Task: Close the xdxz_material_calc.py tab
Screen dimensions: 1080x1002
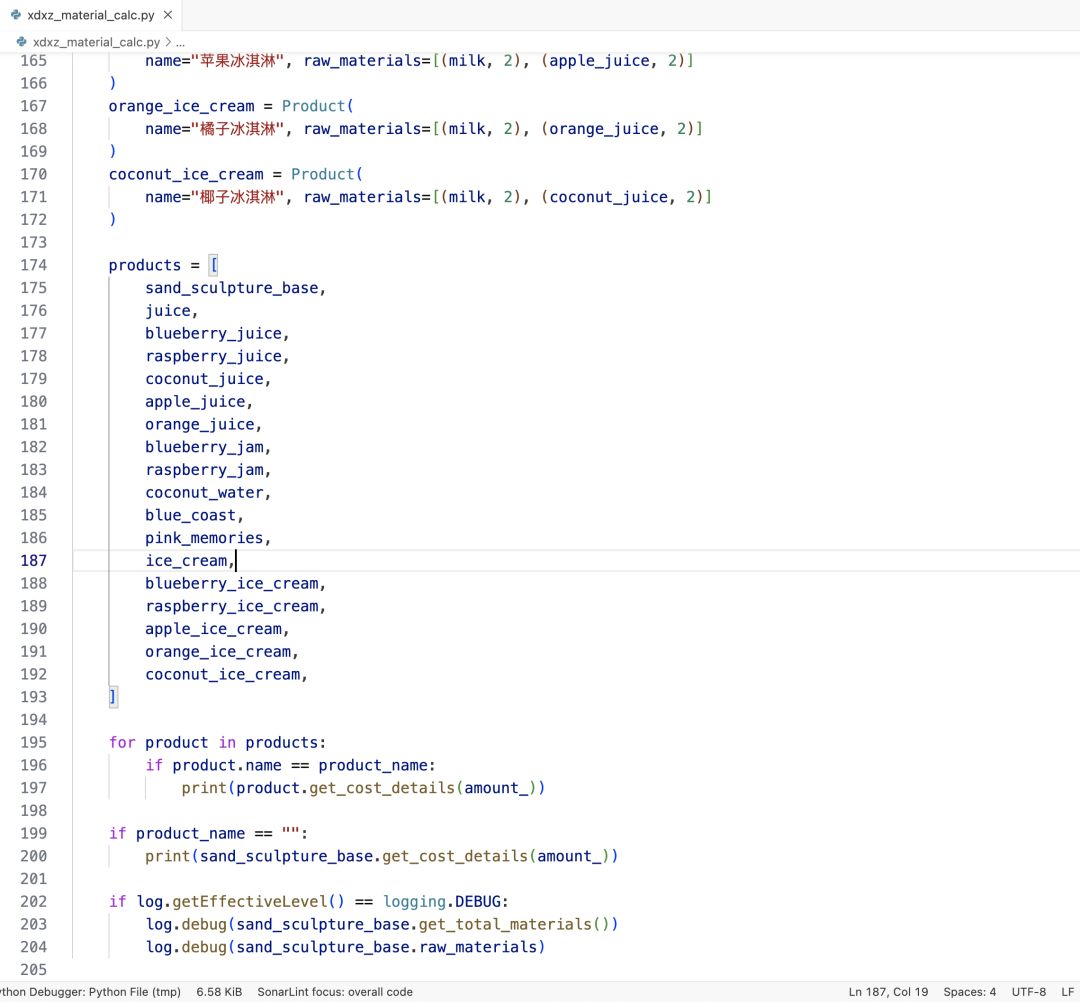Action: [167, 16]
